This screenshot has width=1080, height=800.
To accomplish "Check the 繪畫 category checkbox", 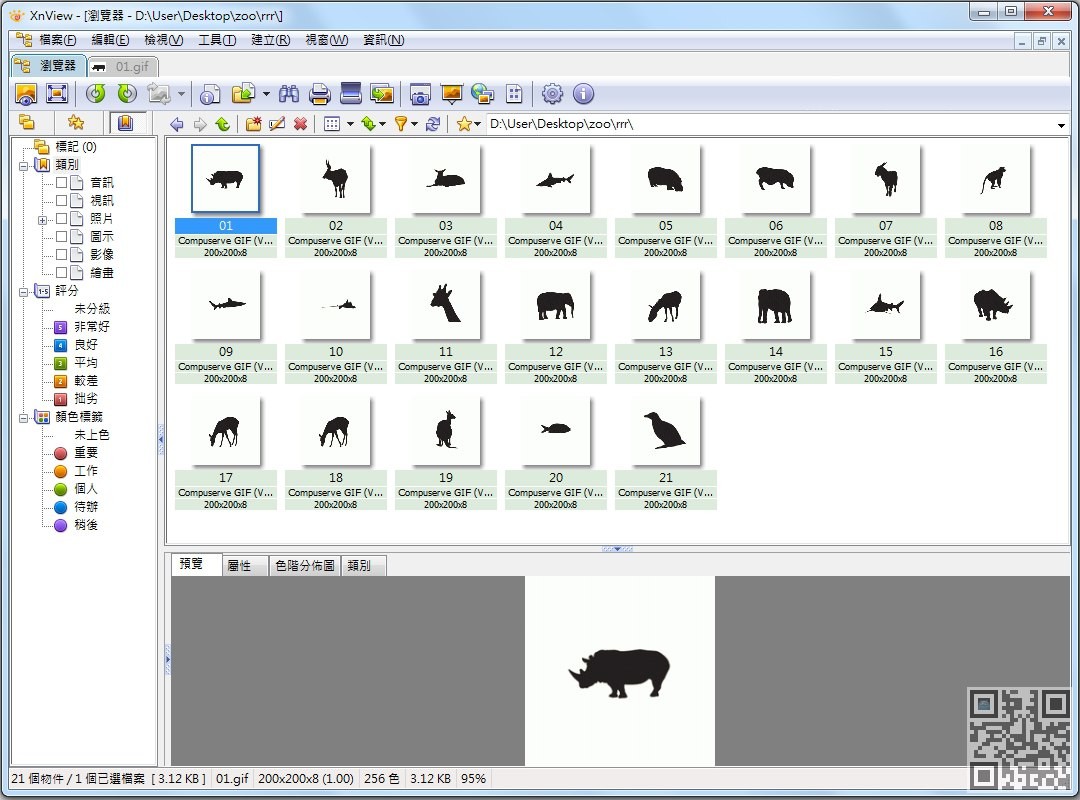I will coord(61,272).
